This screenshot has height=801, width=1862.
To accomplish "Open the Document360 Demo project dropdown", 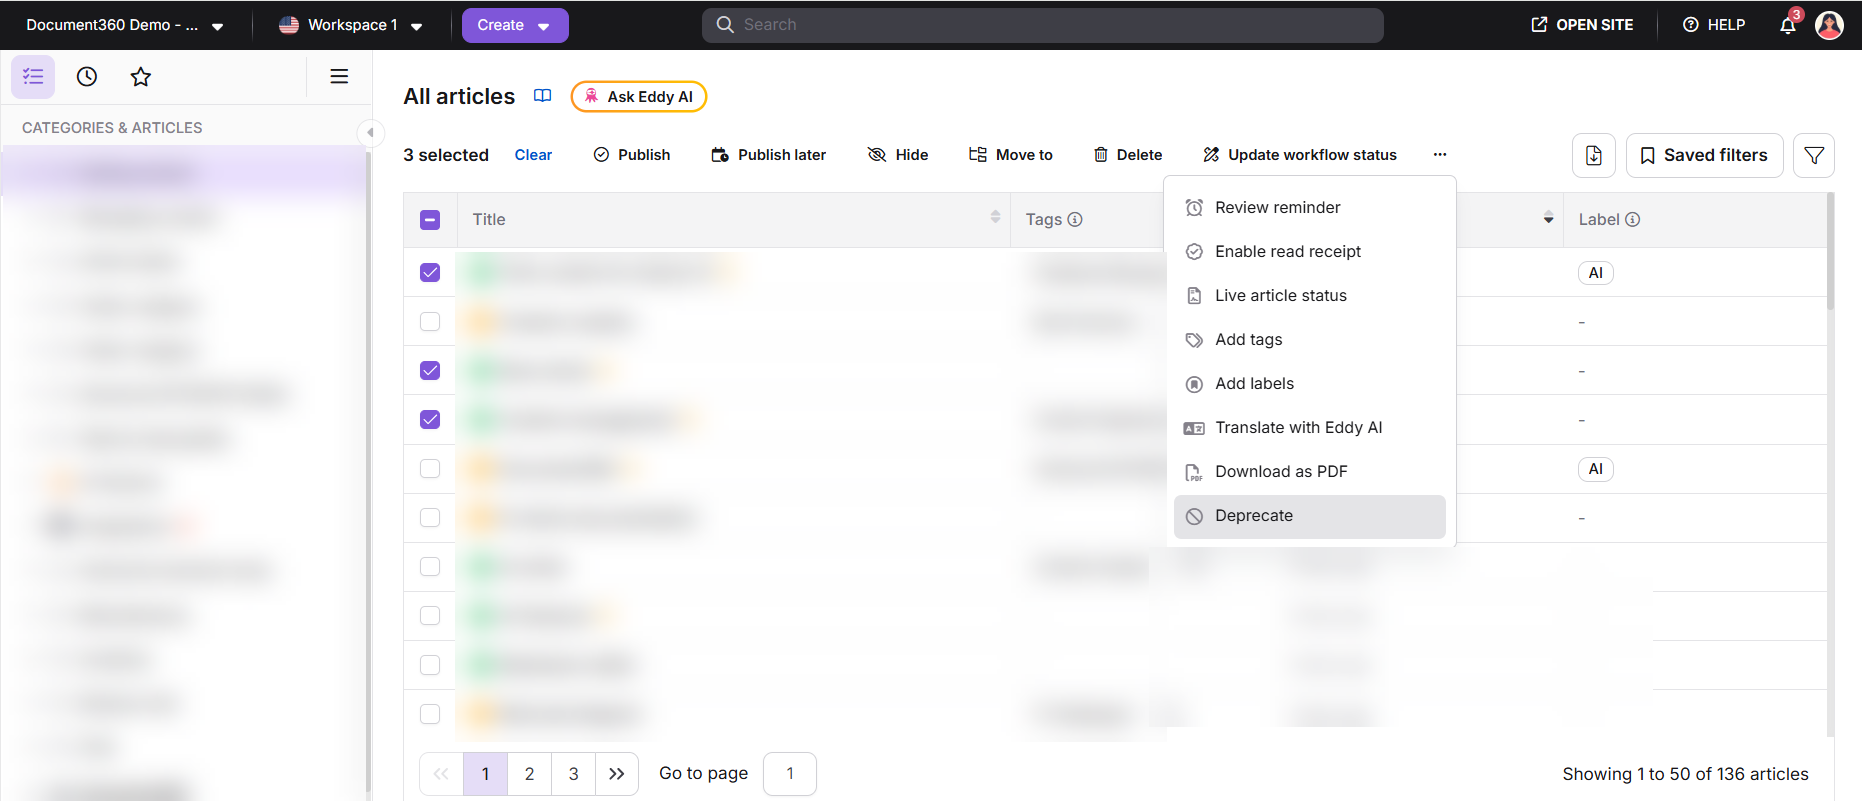I will [x=125, y=25].
